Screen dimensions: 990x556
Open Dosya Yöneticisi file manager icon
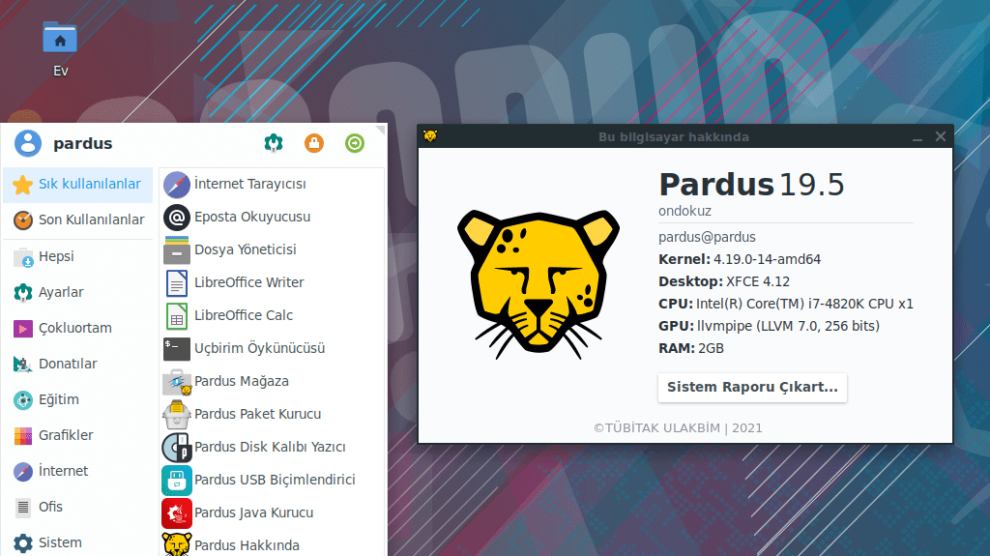coord(176,250)
